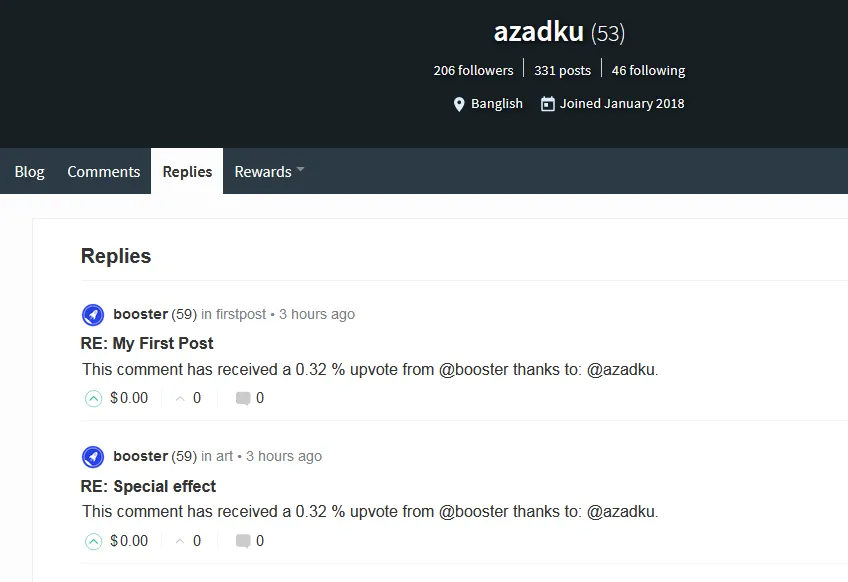848x582 pixels.
Task: View the 206 followers list
Action: (473, 70)
